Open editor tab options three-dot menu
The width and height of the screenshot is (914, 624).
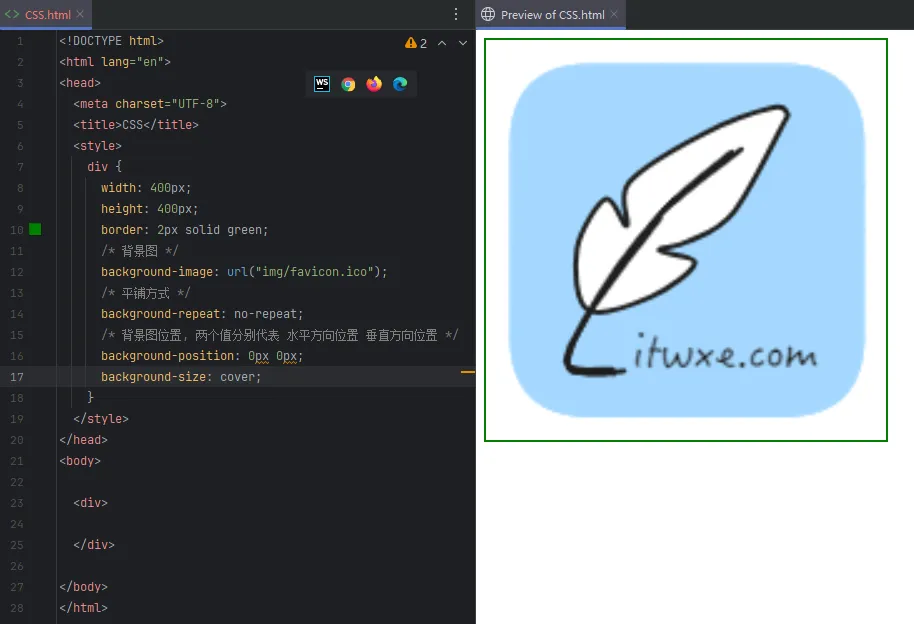(x=456, y=15)
